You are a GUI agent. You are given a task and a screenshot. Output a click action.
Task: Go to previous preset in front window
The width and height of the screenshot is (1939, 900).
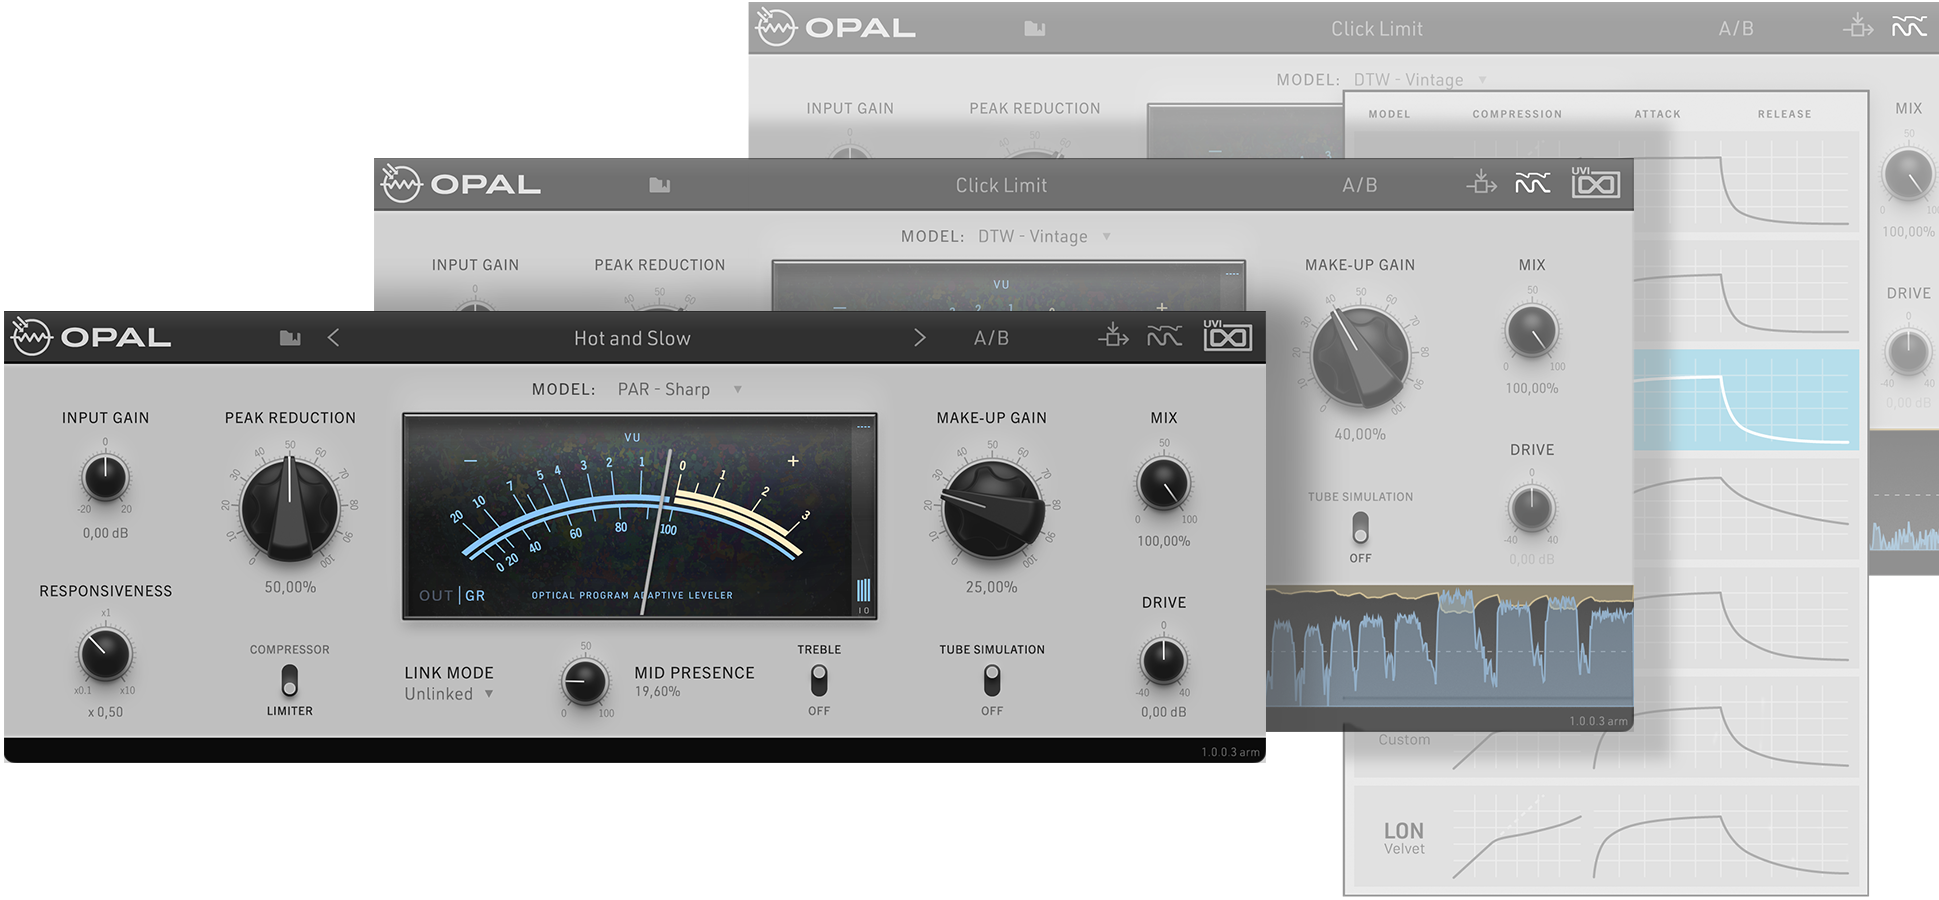tap(334, 338)
